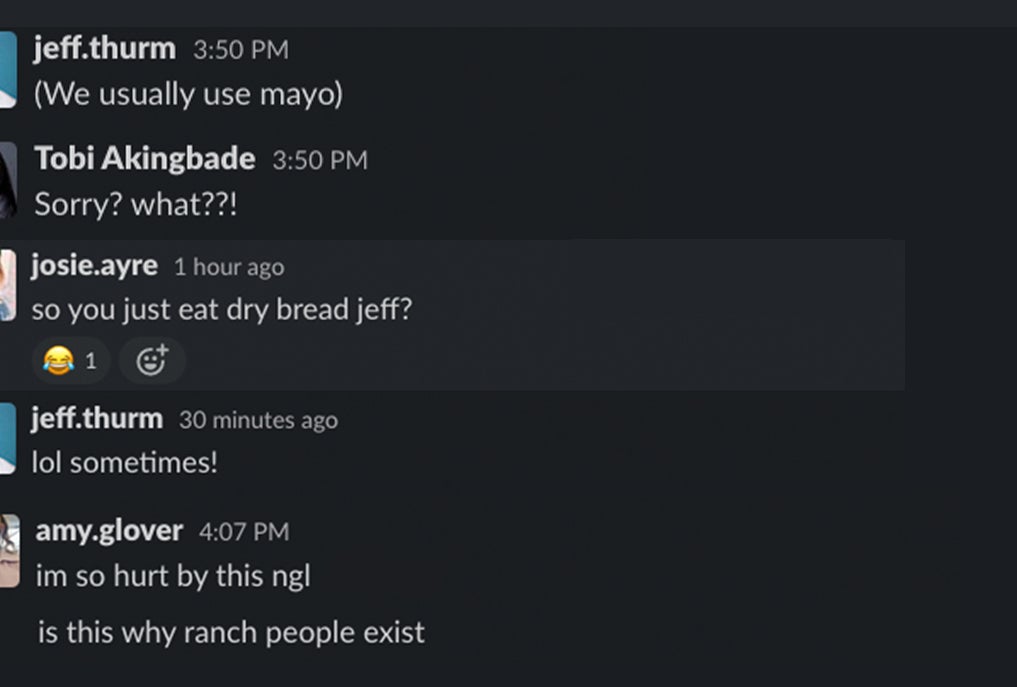Viewport: 1017px width, 687px height.
Task: Click the "30 minutes ago" timestamp
Action: click(258, 420)
